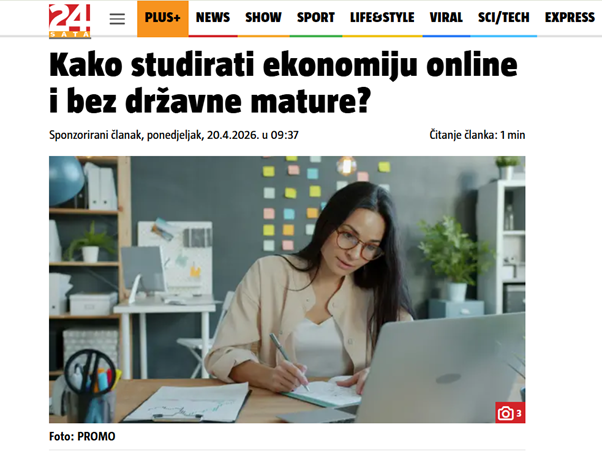The width and height of the screenshot is (602, 452).
Task: Open the 24sata logo home link
Action: pyautogui.click(x=70, y=21)
